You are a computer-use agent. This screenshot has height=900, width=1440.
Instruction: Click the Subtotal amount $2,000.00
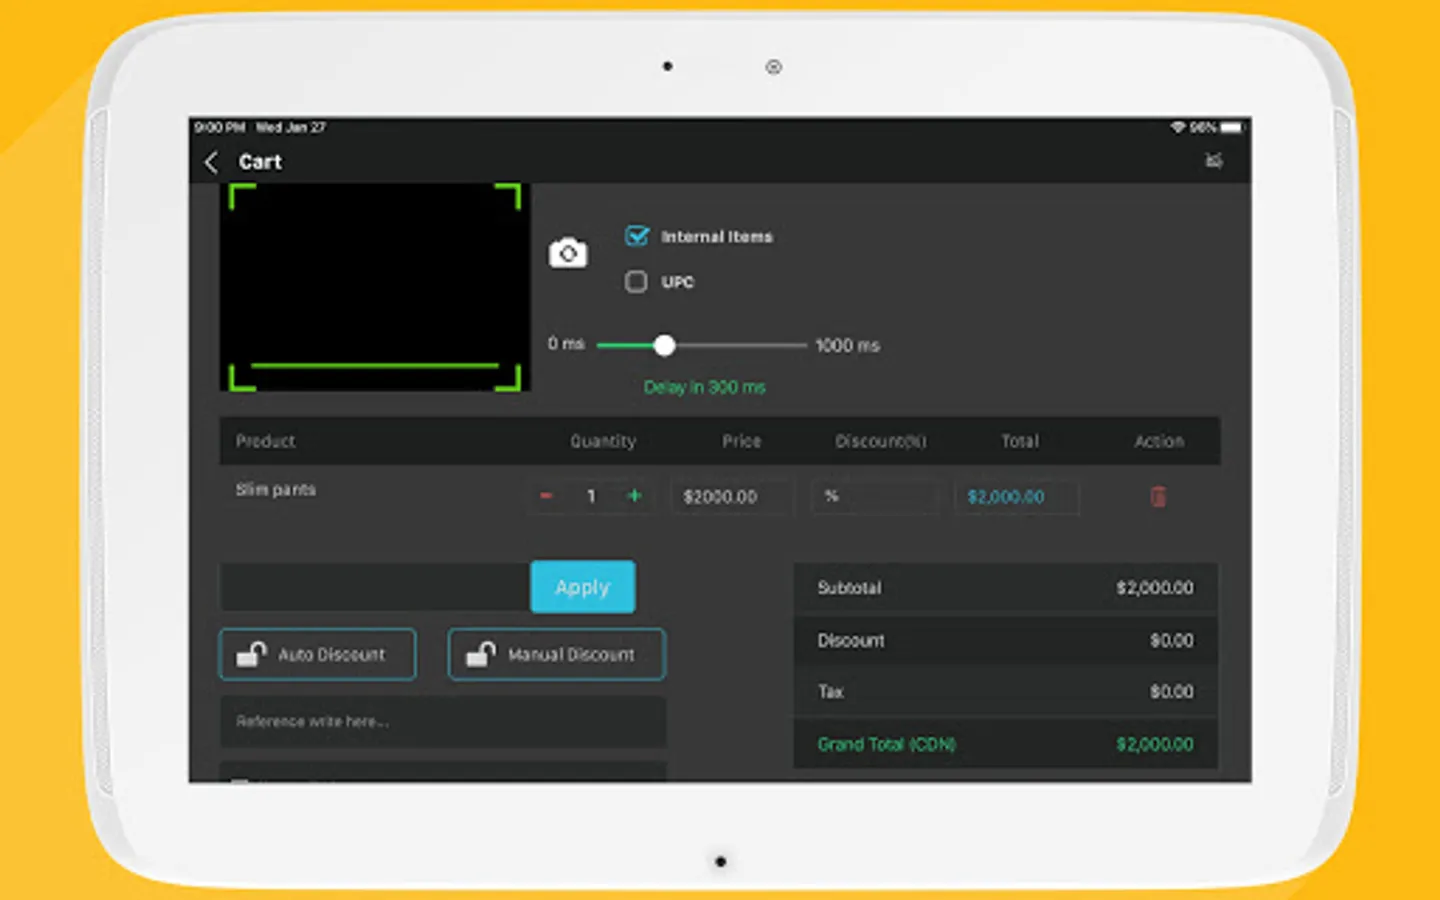pyautogui.click(x=1155, y=588)
